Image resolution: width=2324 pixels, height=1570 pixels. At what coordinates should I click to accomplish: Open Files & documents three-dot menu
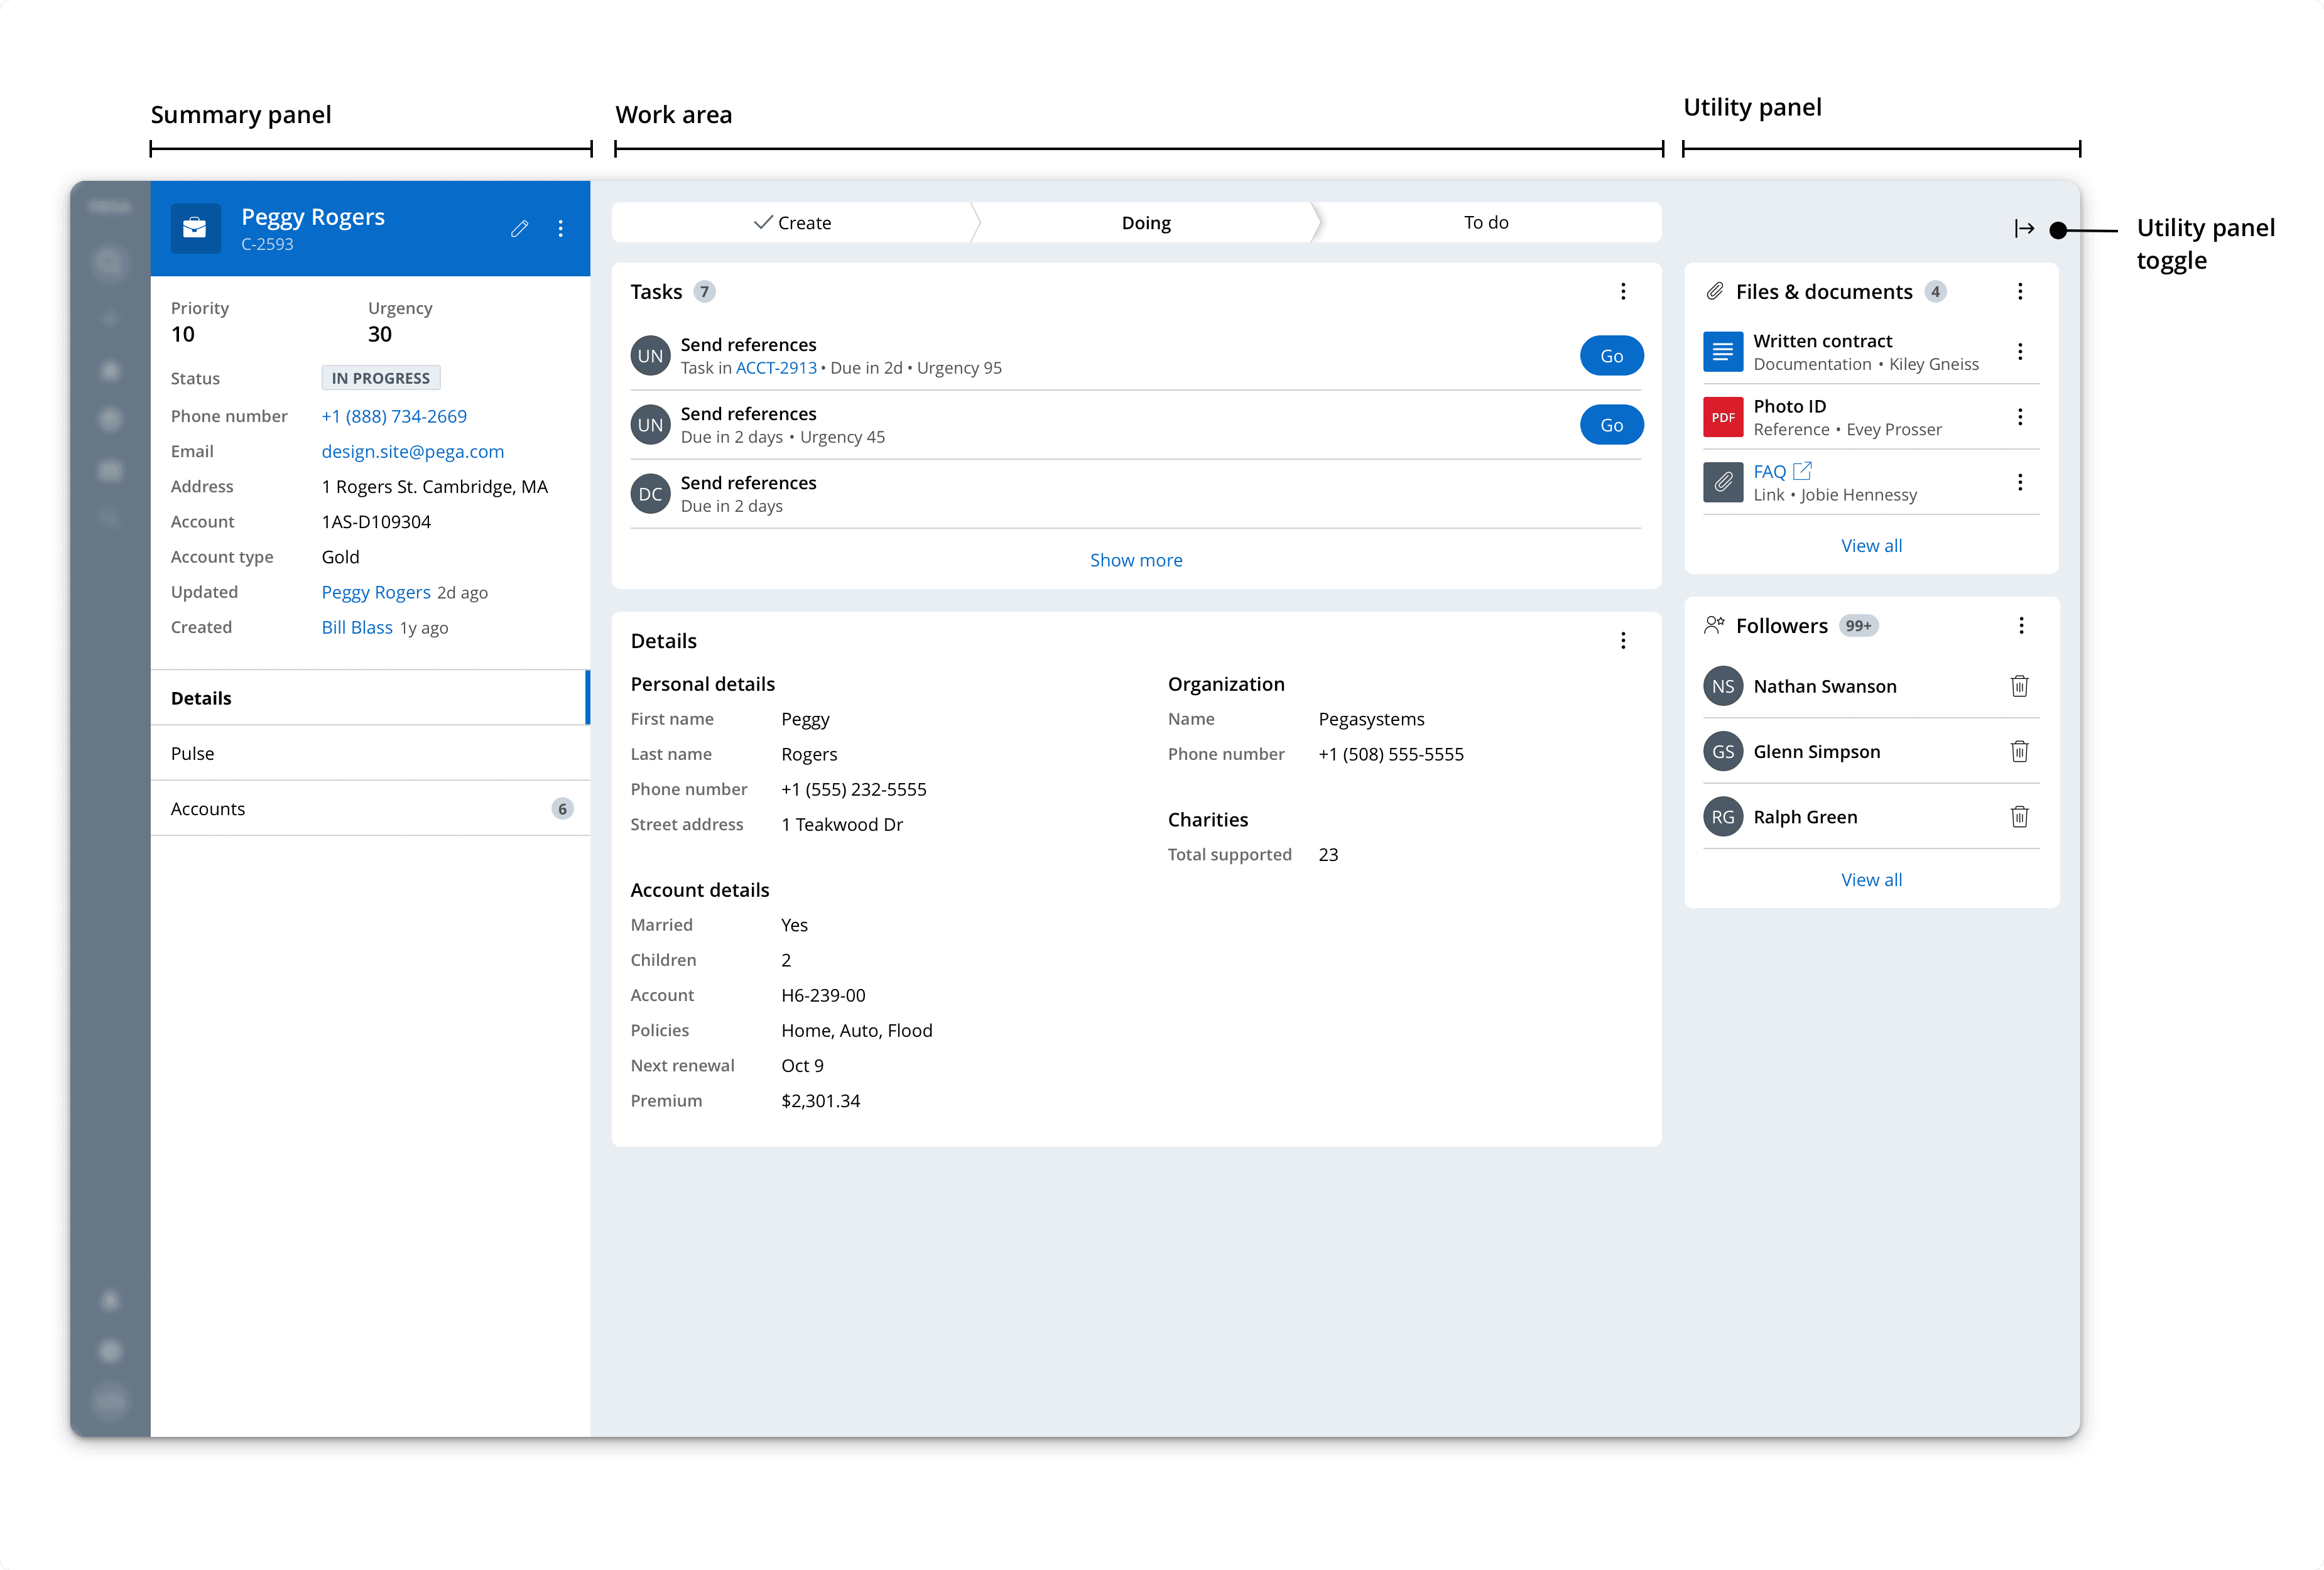tap(2020, 291)
